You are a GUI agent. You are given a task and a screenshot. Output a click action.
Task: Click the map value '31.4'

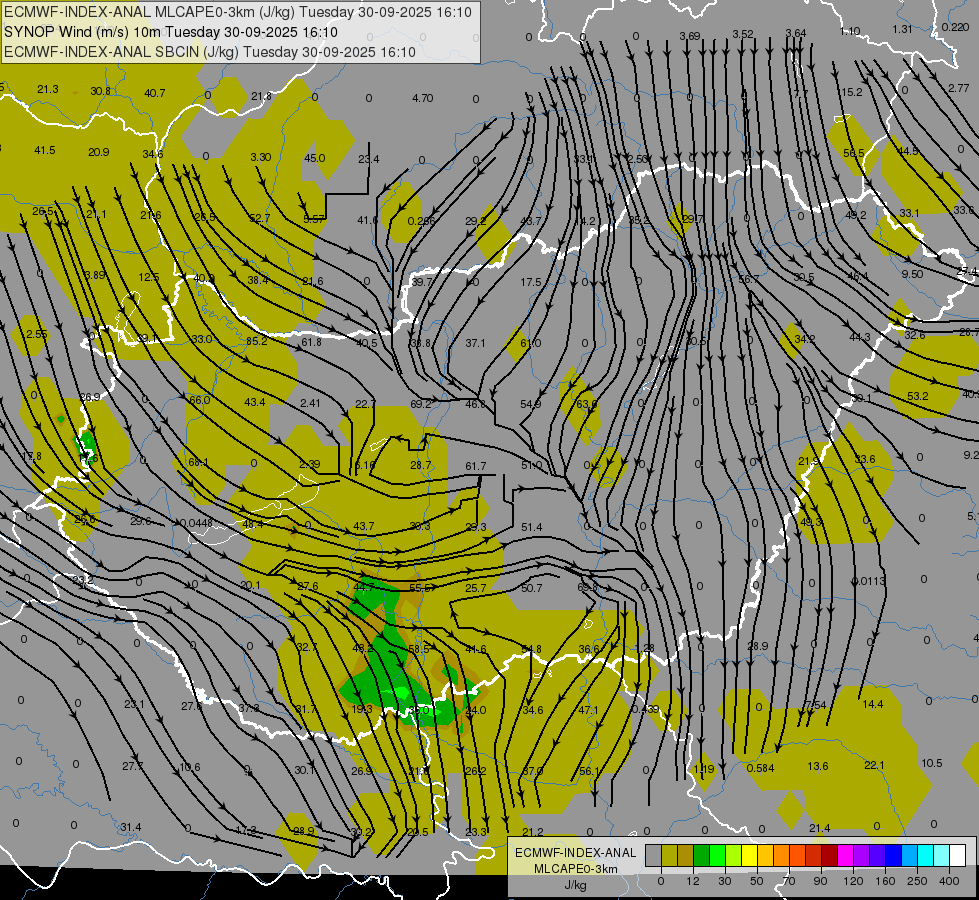(x=130, y=828)
